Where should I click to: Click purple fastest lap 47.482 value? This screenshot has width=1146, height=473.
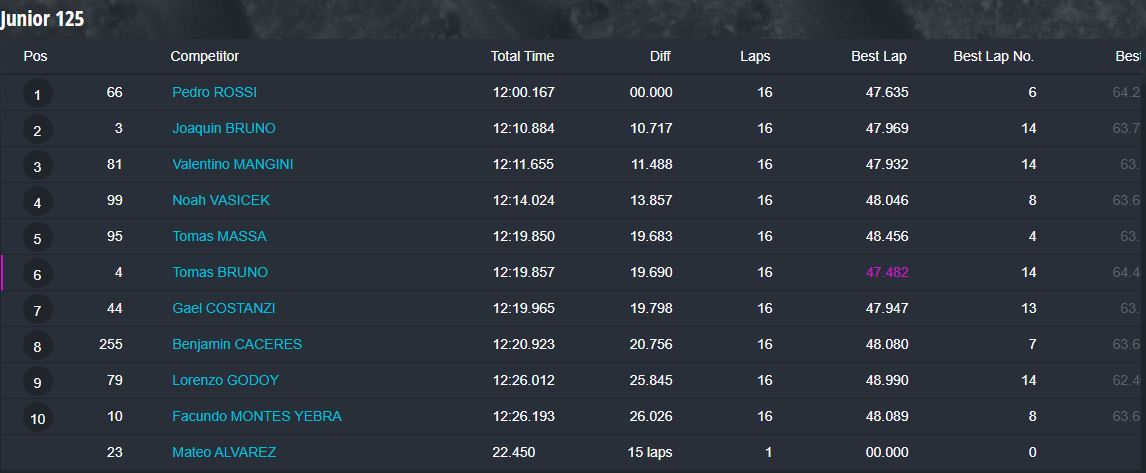[887, 272]
